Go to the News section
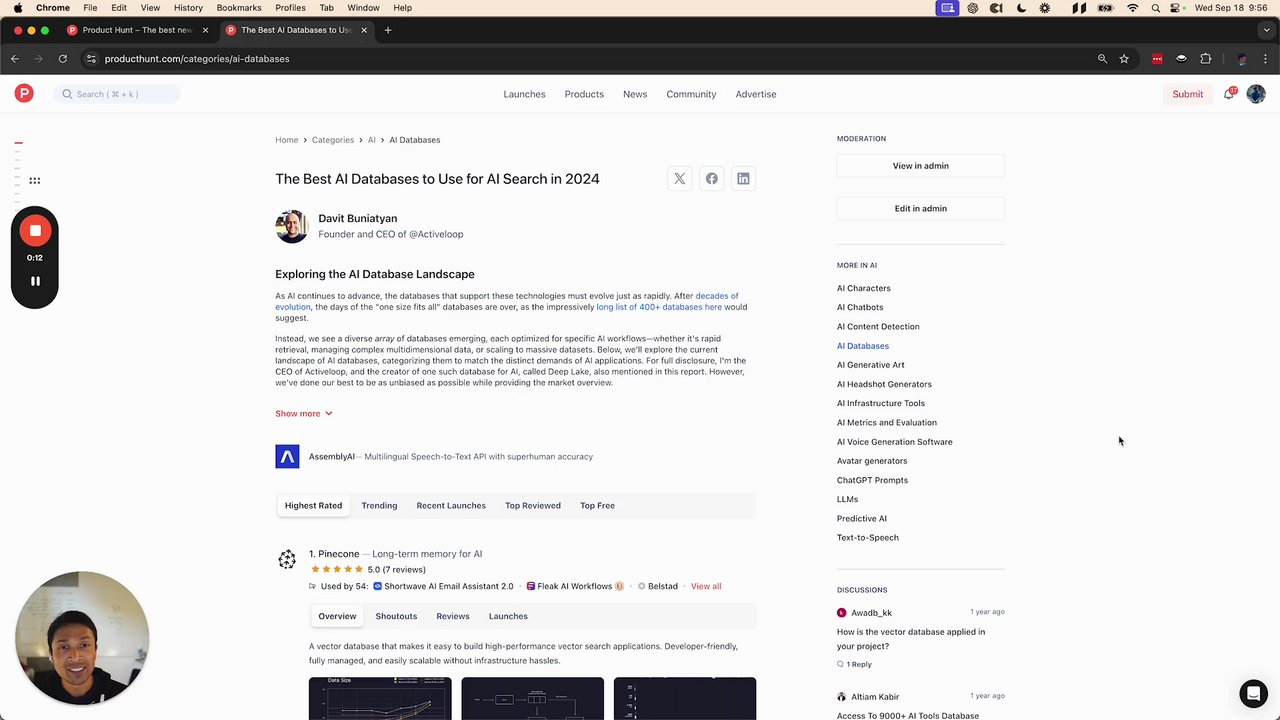 (635, 94)
